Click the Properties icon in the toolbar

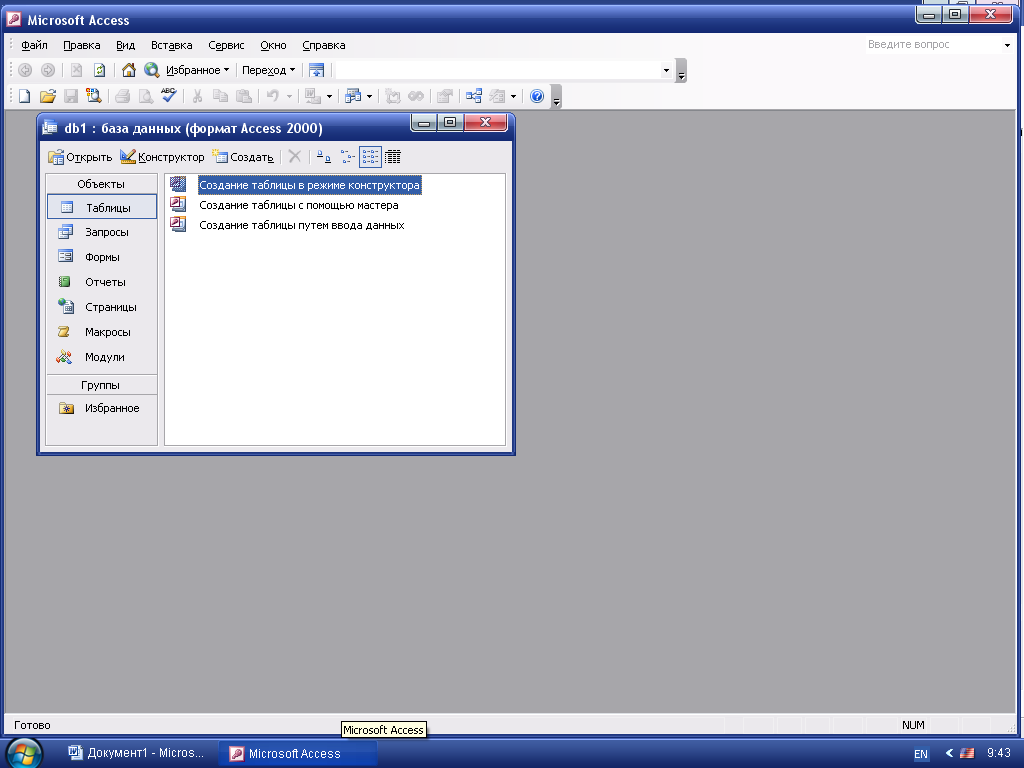(445, 96)
